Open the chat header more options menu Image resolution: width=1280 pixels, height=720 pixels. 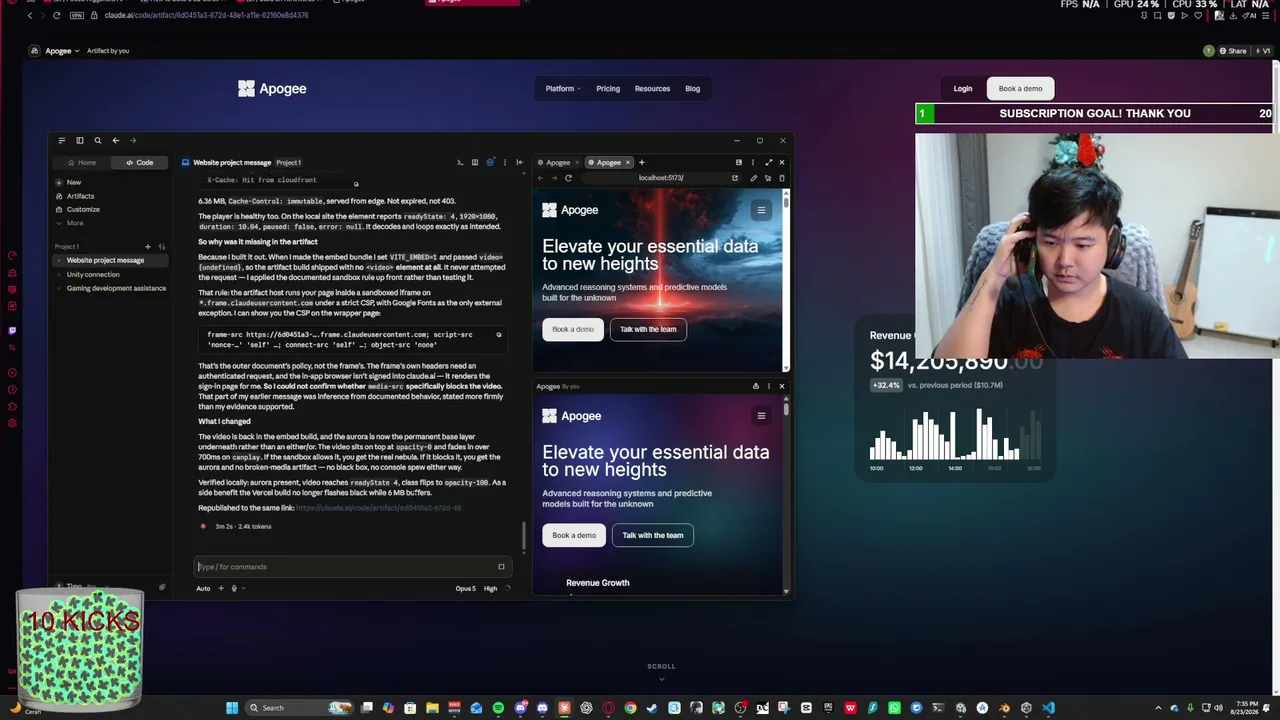[x=505, y=162]
